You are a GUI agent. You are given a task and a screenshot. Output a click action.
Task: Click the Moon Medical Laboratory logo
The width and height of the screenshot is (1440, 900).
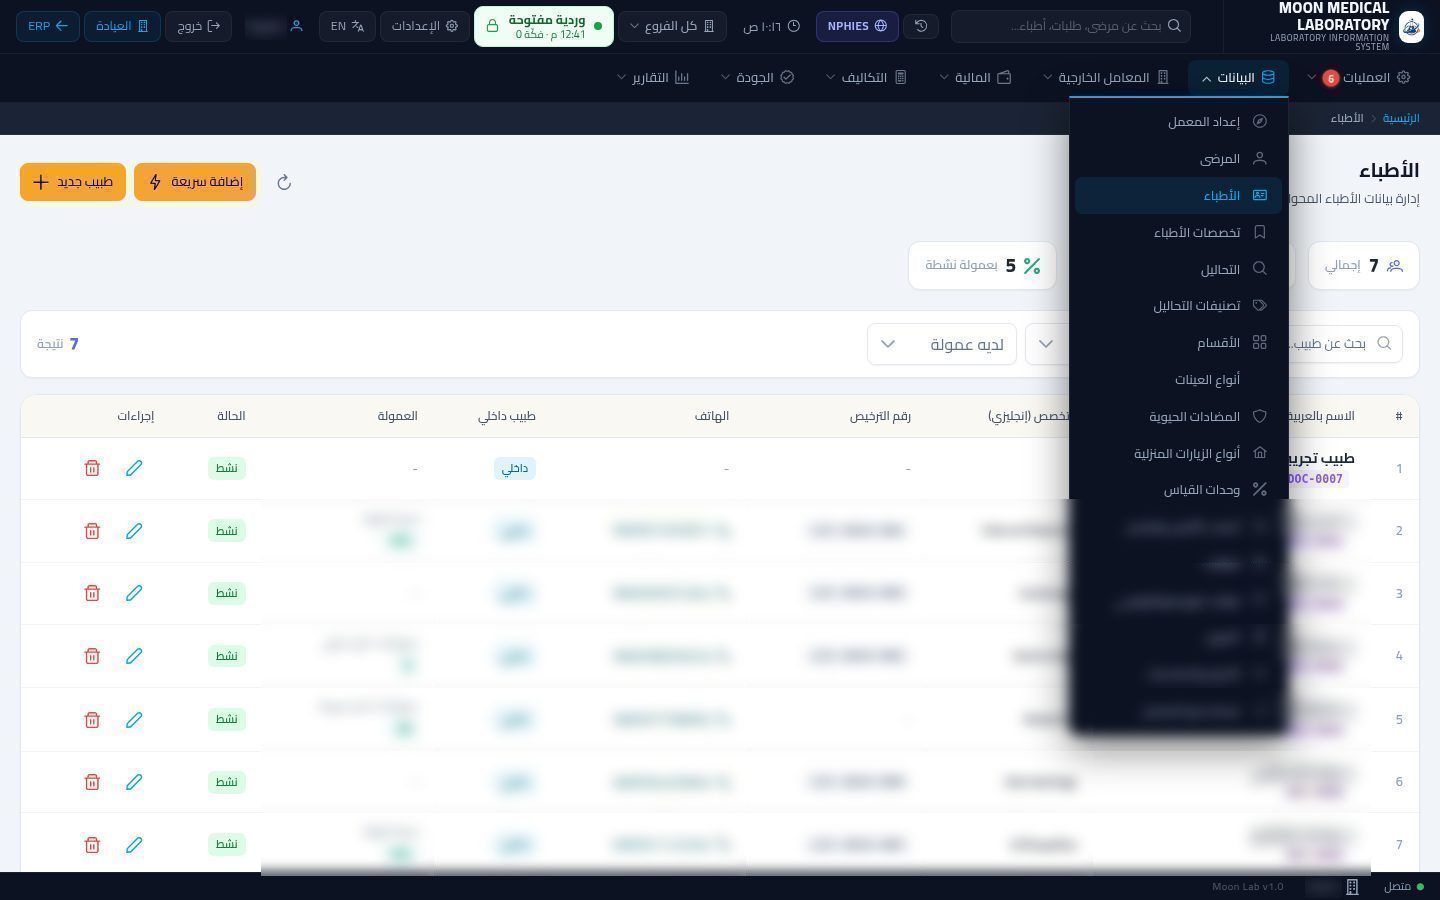(1411, 26)
